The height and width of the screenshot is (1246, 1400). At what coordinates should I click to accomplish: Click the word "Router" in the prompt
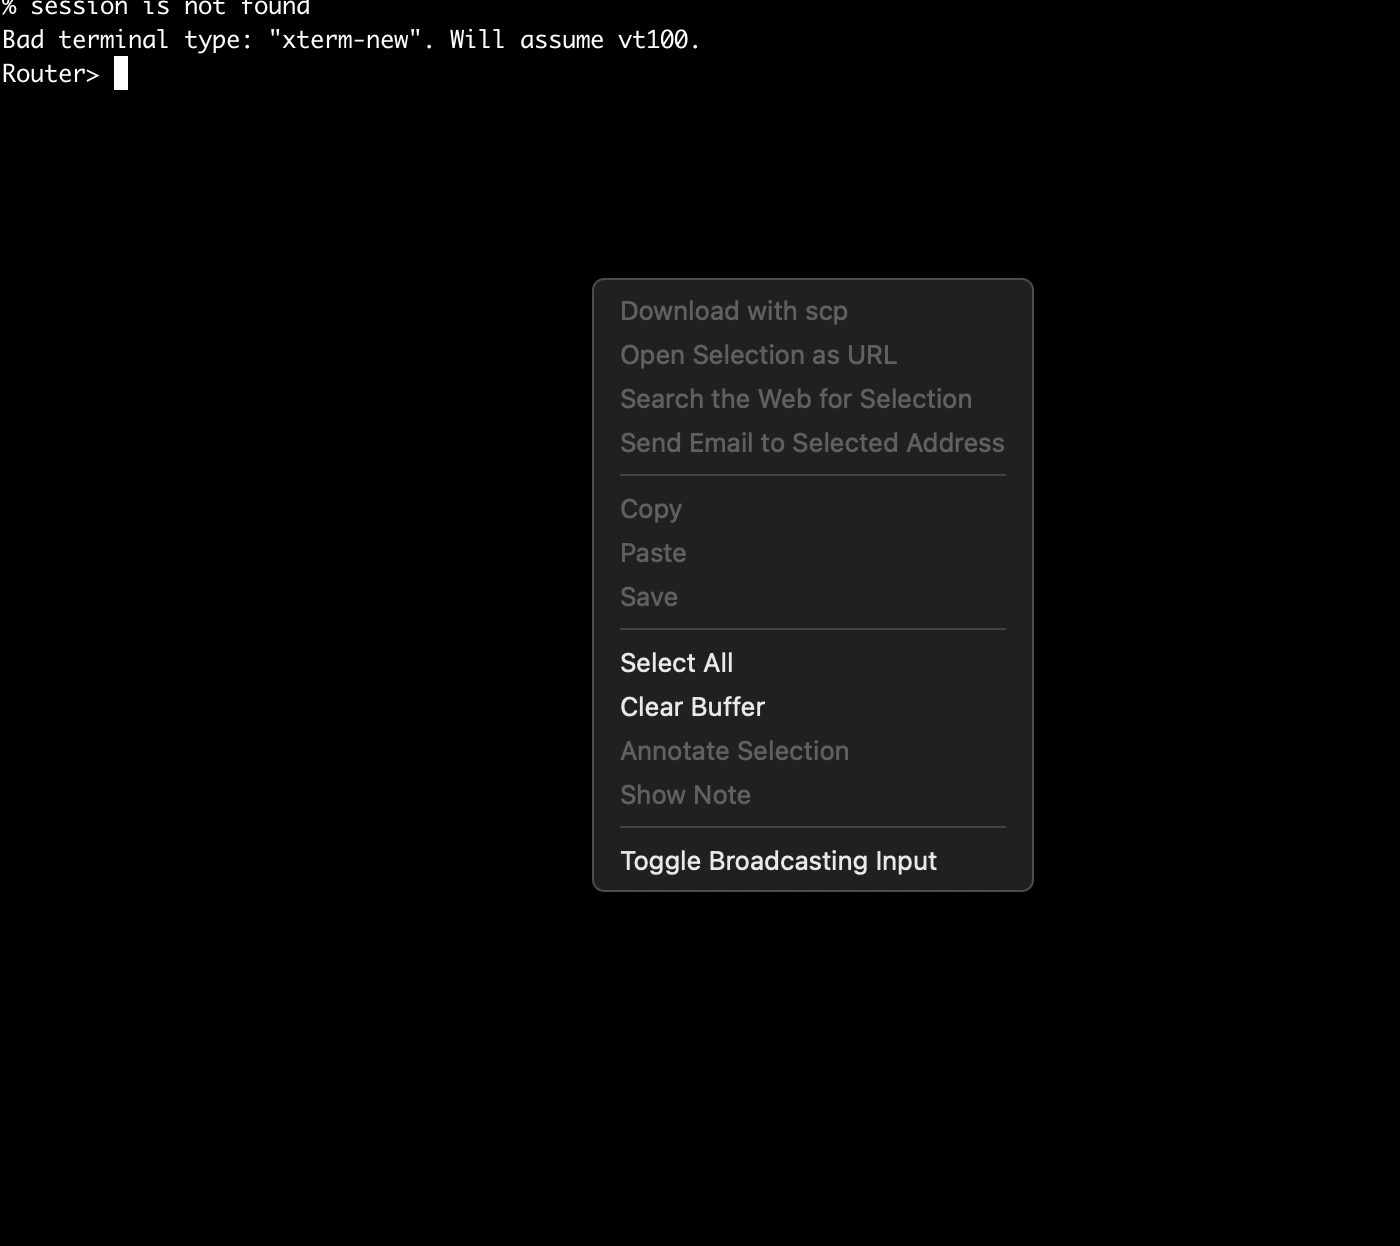[43, 74]
